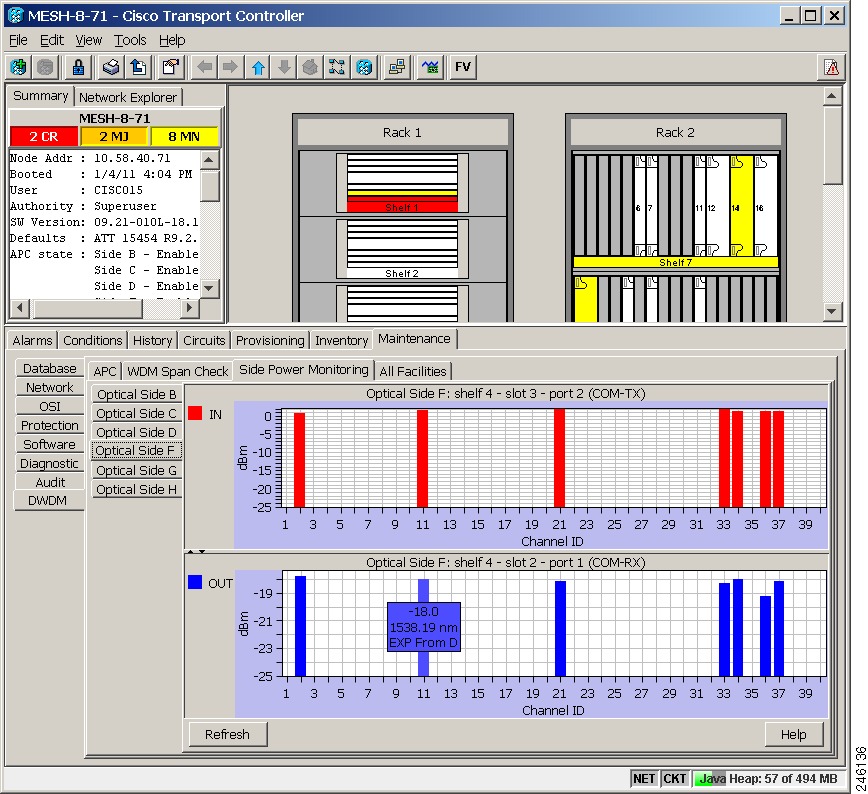Click the NET indicator in the status bar
The width and height of the screenshot is (868, 794).
point(644,778)
